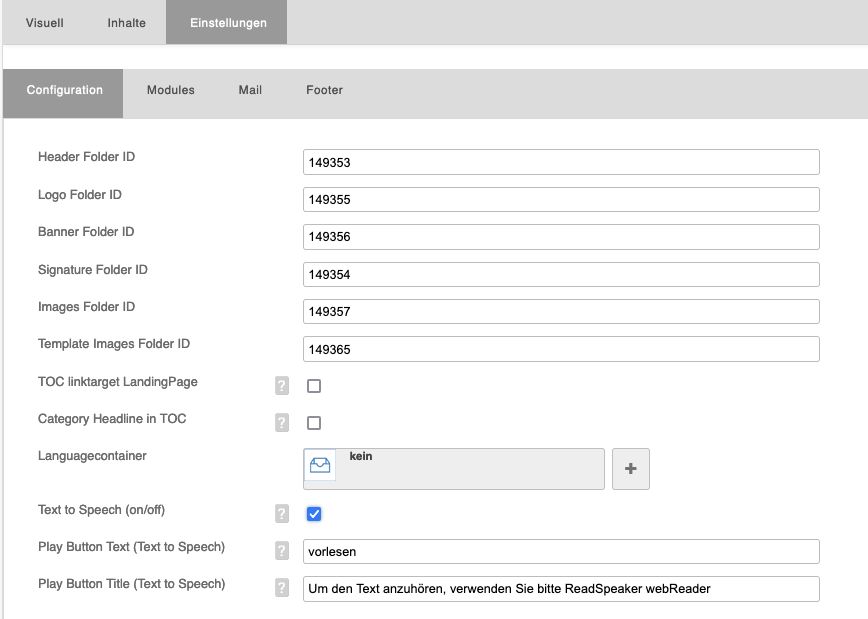Edit the Play Button Title field

coord(561,589)
